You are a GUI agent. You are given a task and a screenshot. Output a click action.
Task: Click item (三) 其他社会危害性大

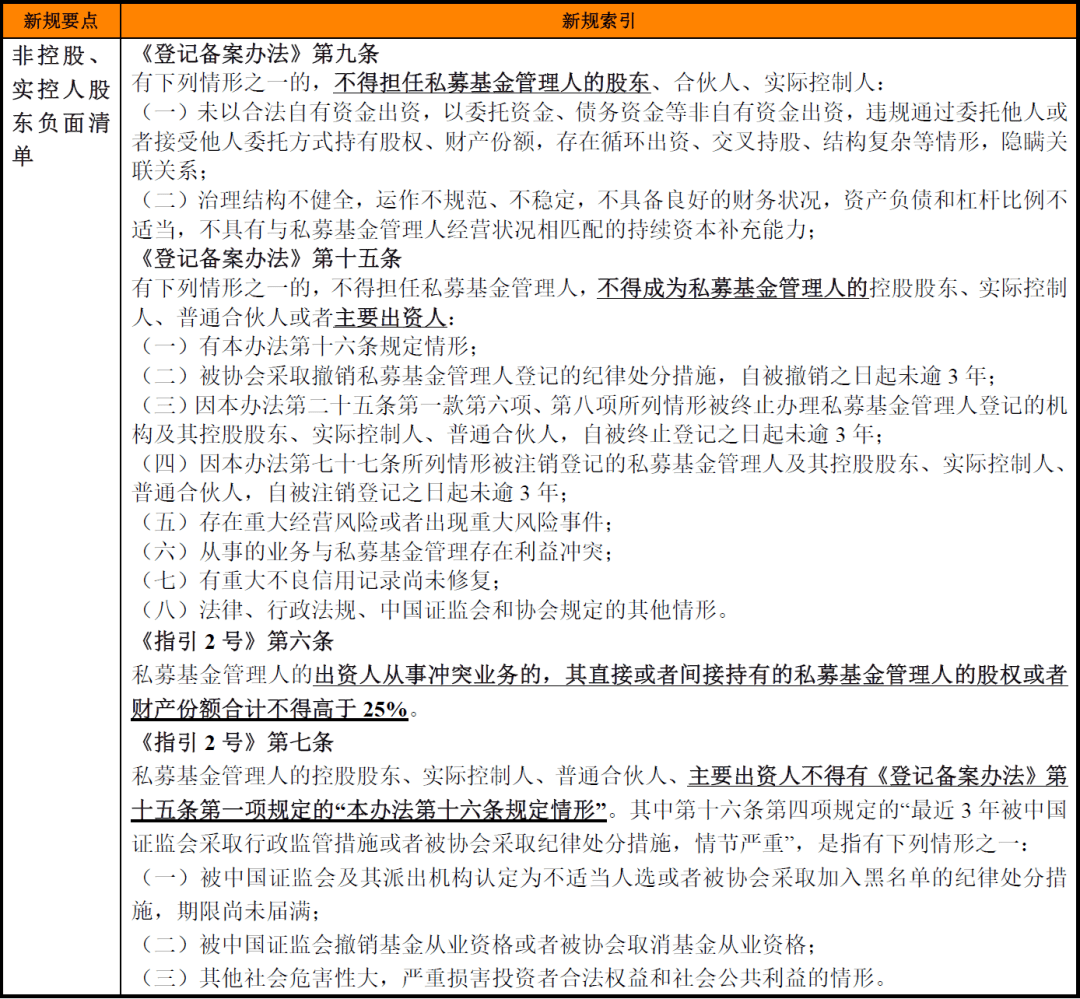510,978
